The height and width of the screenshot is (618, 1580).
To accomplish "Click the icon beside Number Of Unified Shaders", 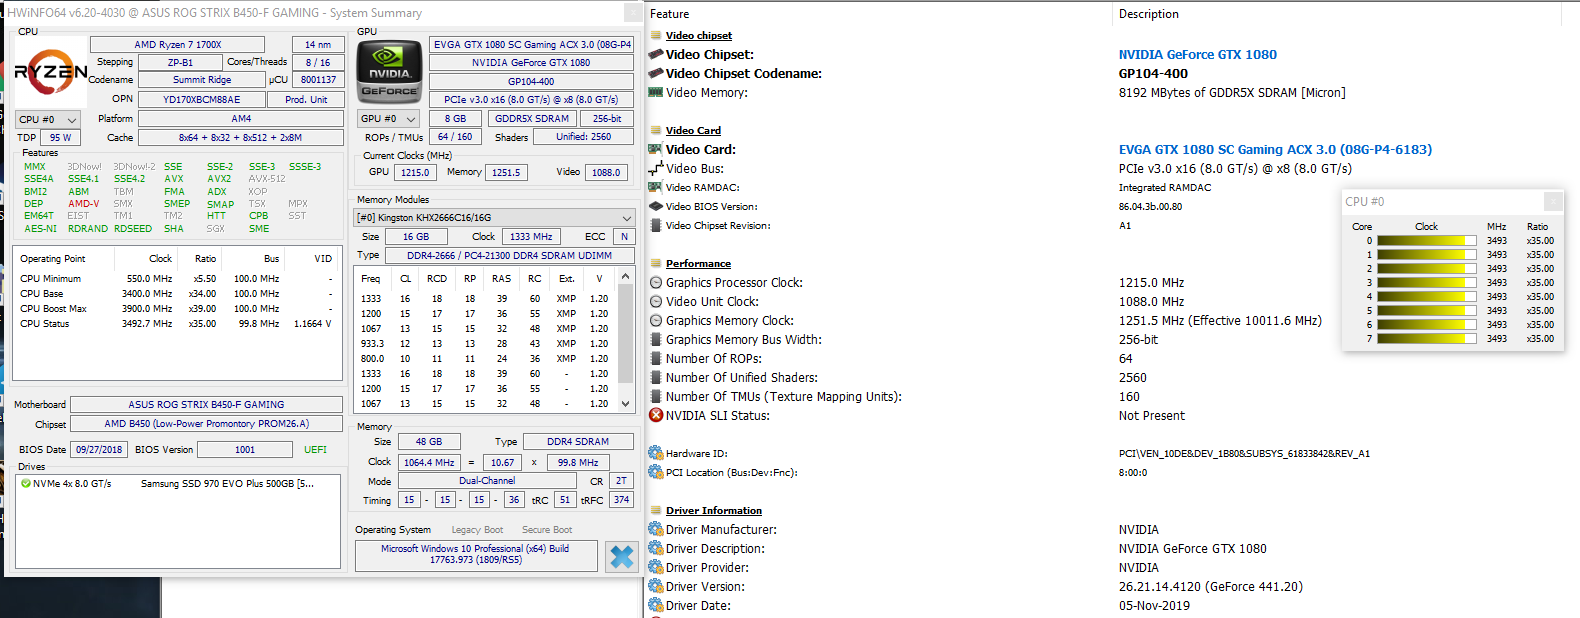I will coord(656,377).
